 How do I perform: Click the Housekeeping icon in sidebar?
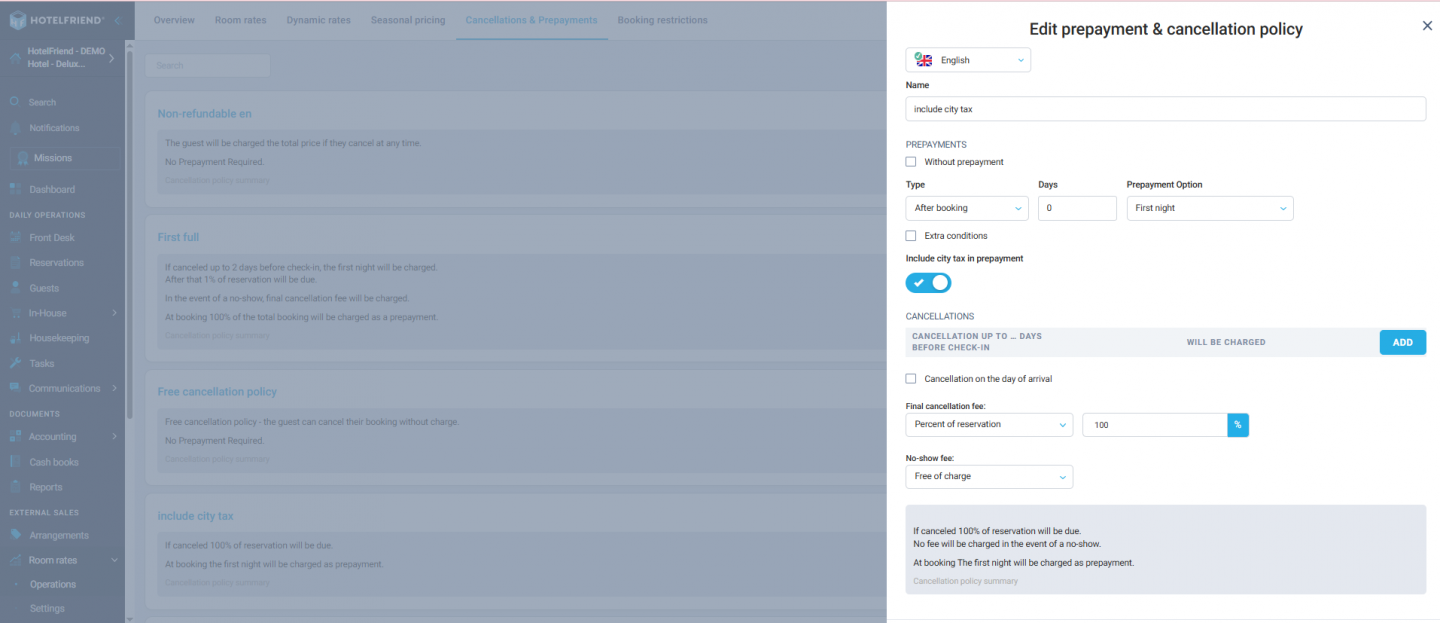pyautogui.click(x=15, y=338)
